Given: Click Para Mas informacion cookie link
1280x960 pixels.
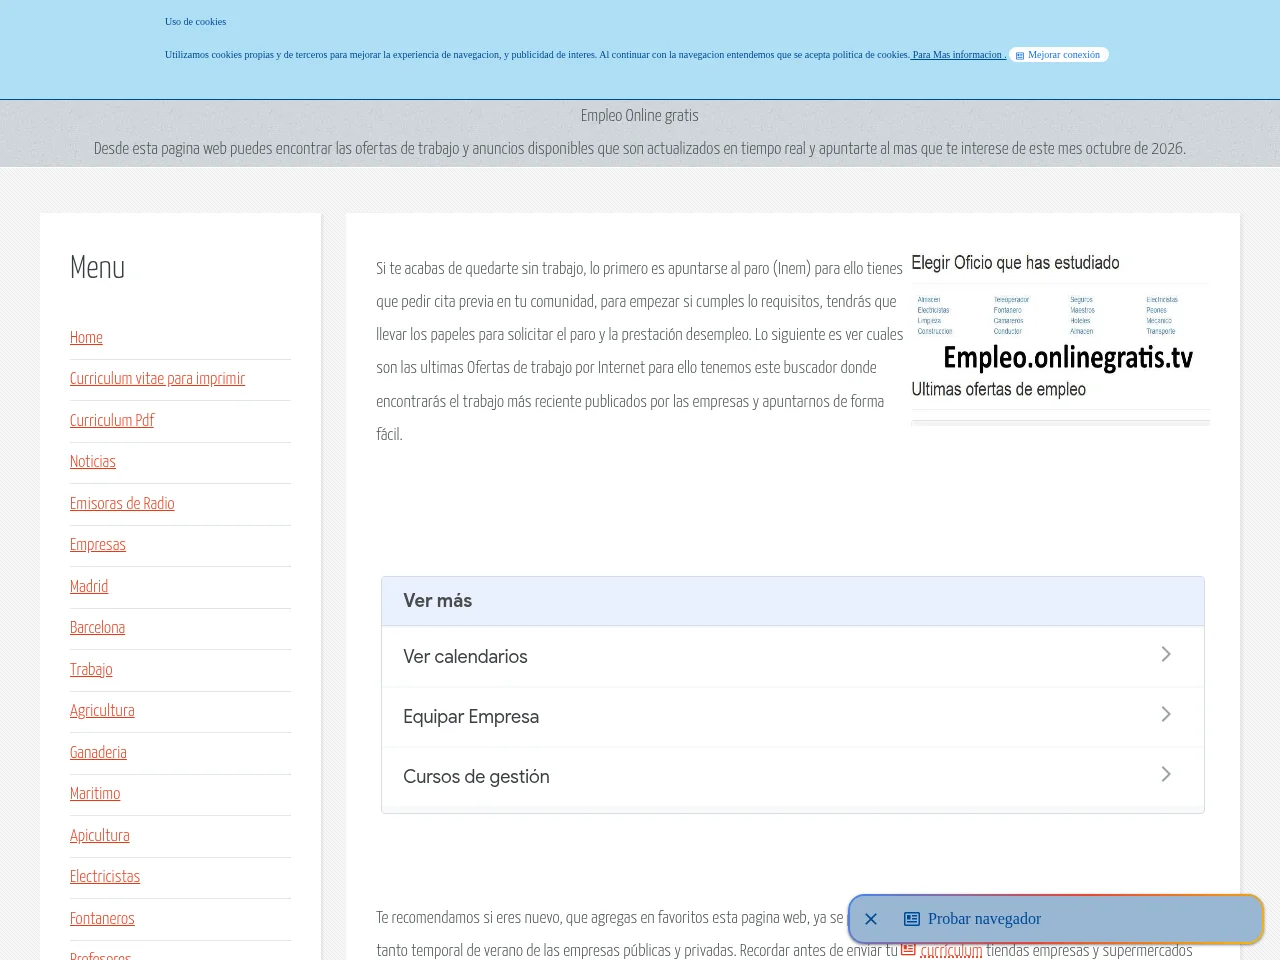Looking at the screenshot, I should (958, 55).
